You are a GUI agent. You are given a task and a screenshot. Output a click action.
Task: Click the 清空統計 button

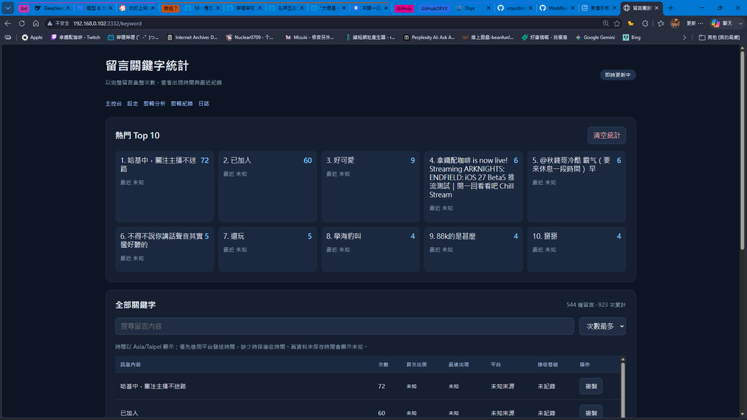[x=606, y=135]
